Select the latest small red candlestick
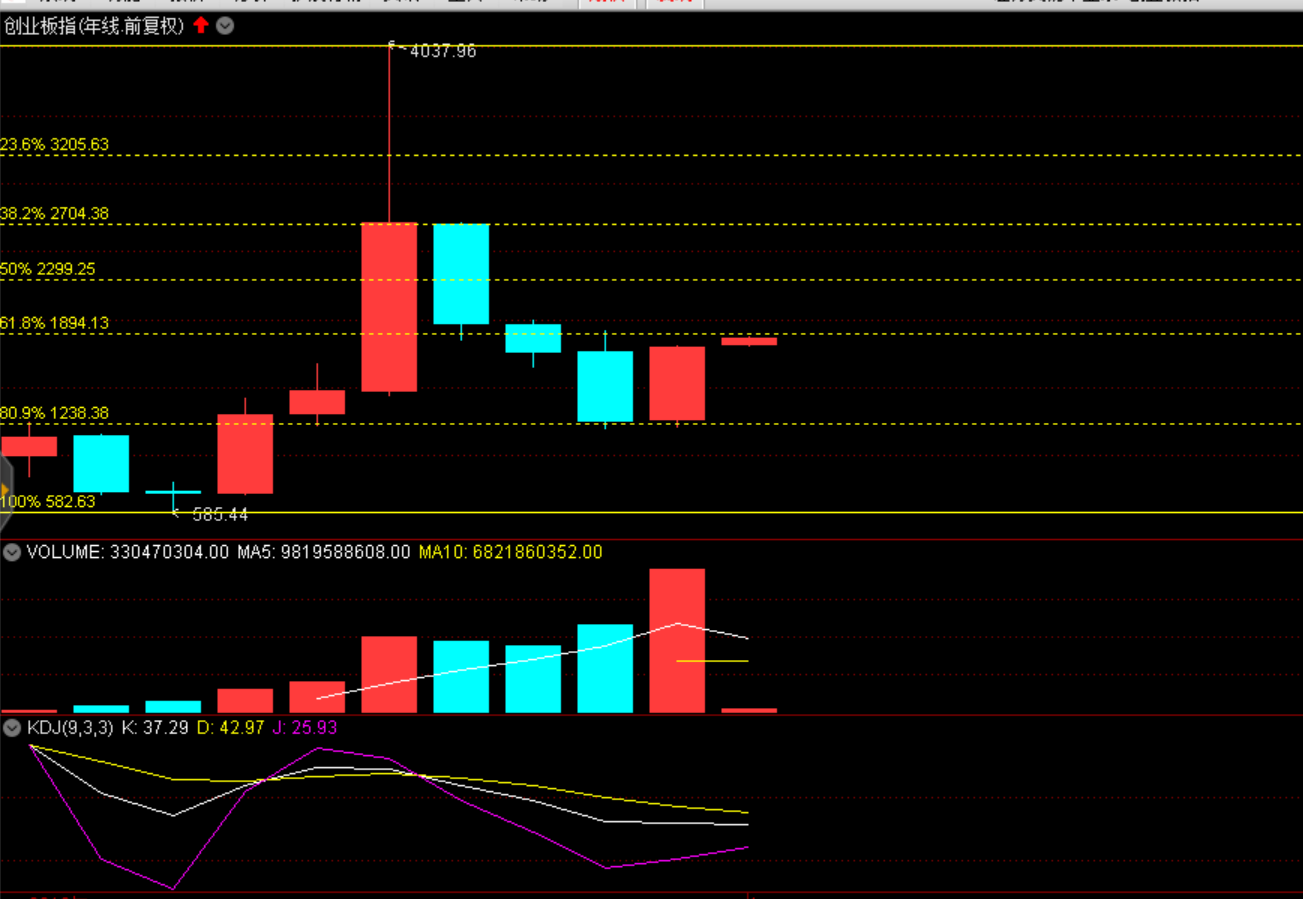1303x899 pixels. pos(749,341)
